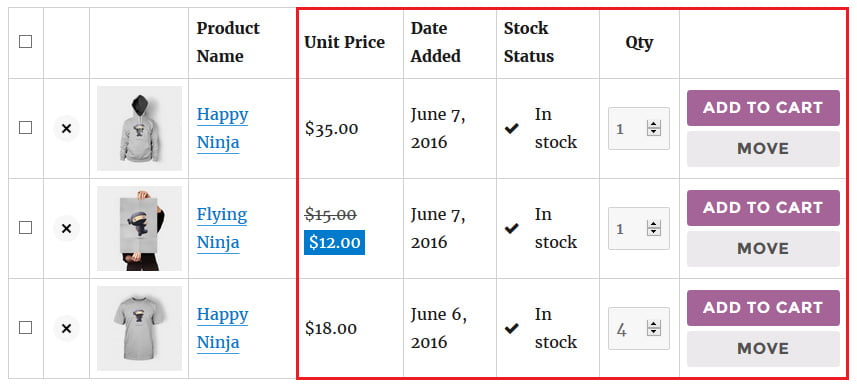
Task: Select the hoodie row checkbox
Action: 25,128
